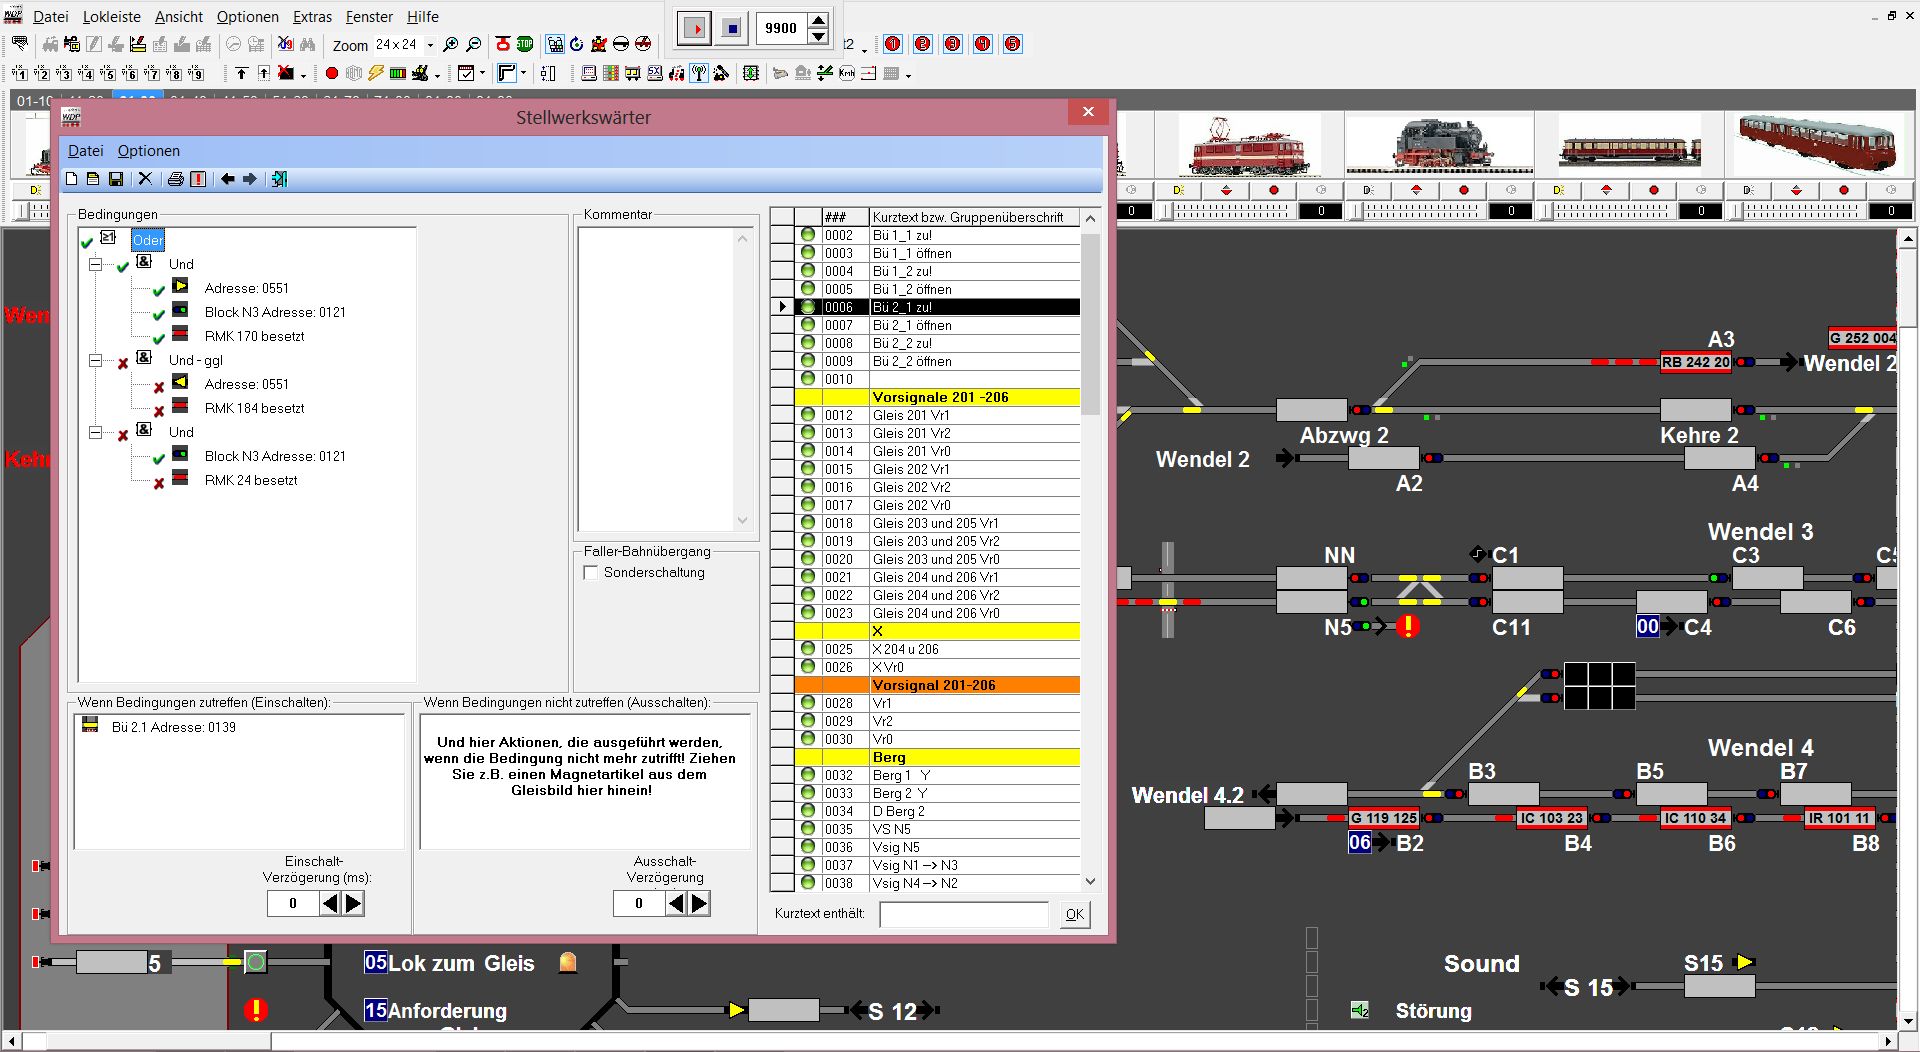Click the Stellwerkswärter list vertical scrollbar thumb

coord(1090,323)
